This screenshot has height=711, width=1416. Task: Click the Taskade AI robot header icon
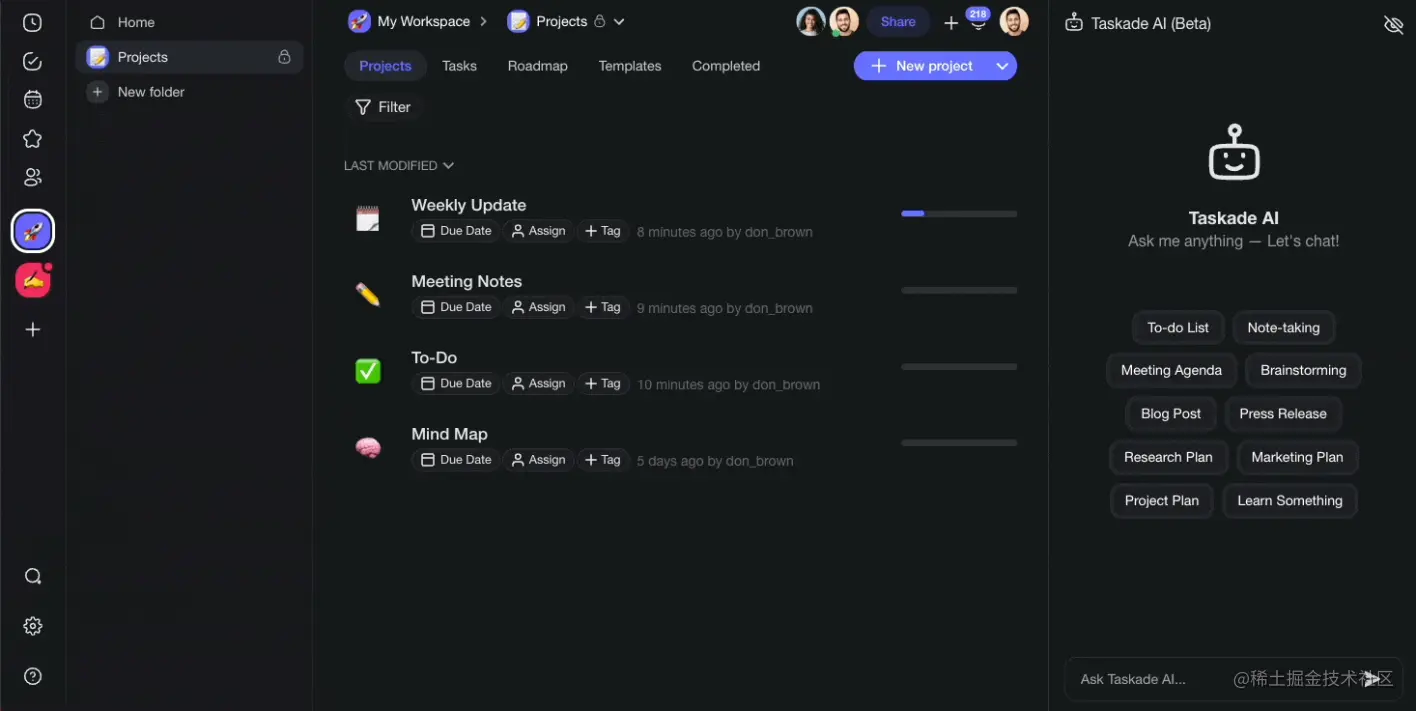coord(1074,22)
